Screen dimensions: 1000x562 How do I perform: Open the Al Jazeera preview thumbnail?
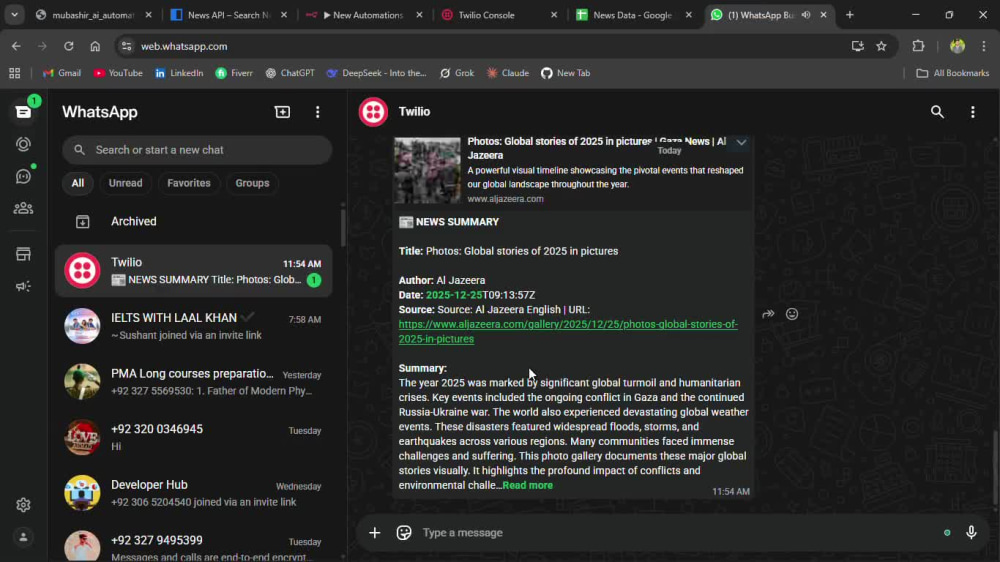pos(427,171)
